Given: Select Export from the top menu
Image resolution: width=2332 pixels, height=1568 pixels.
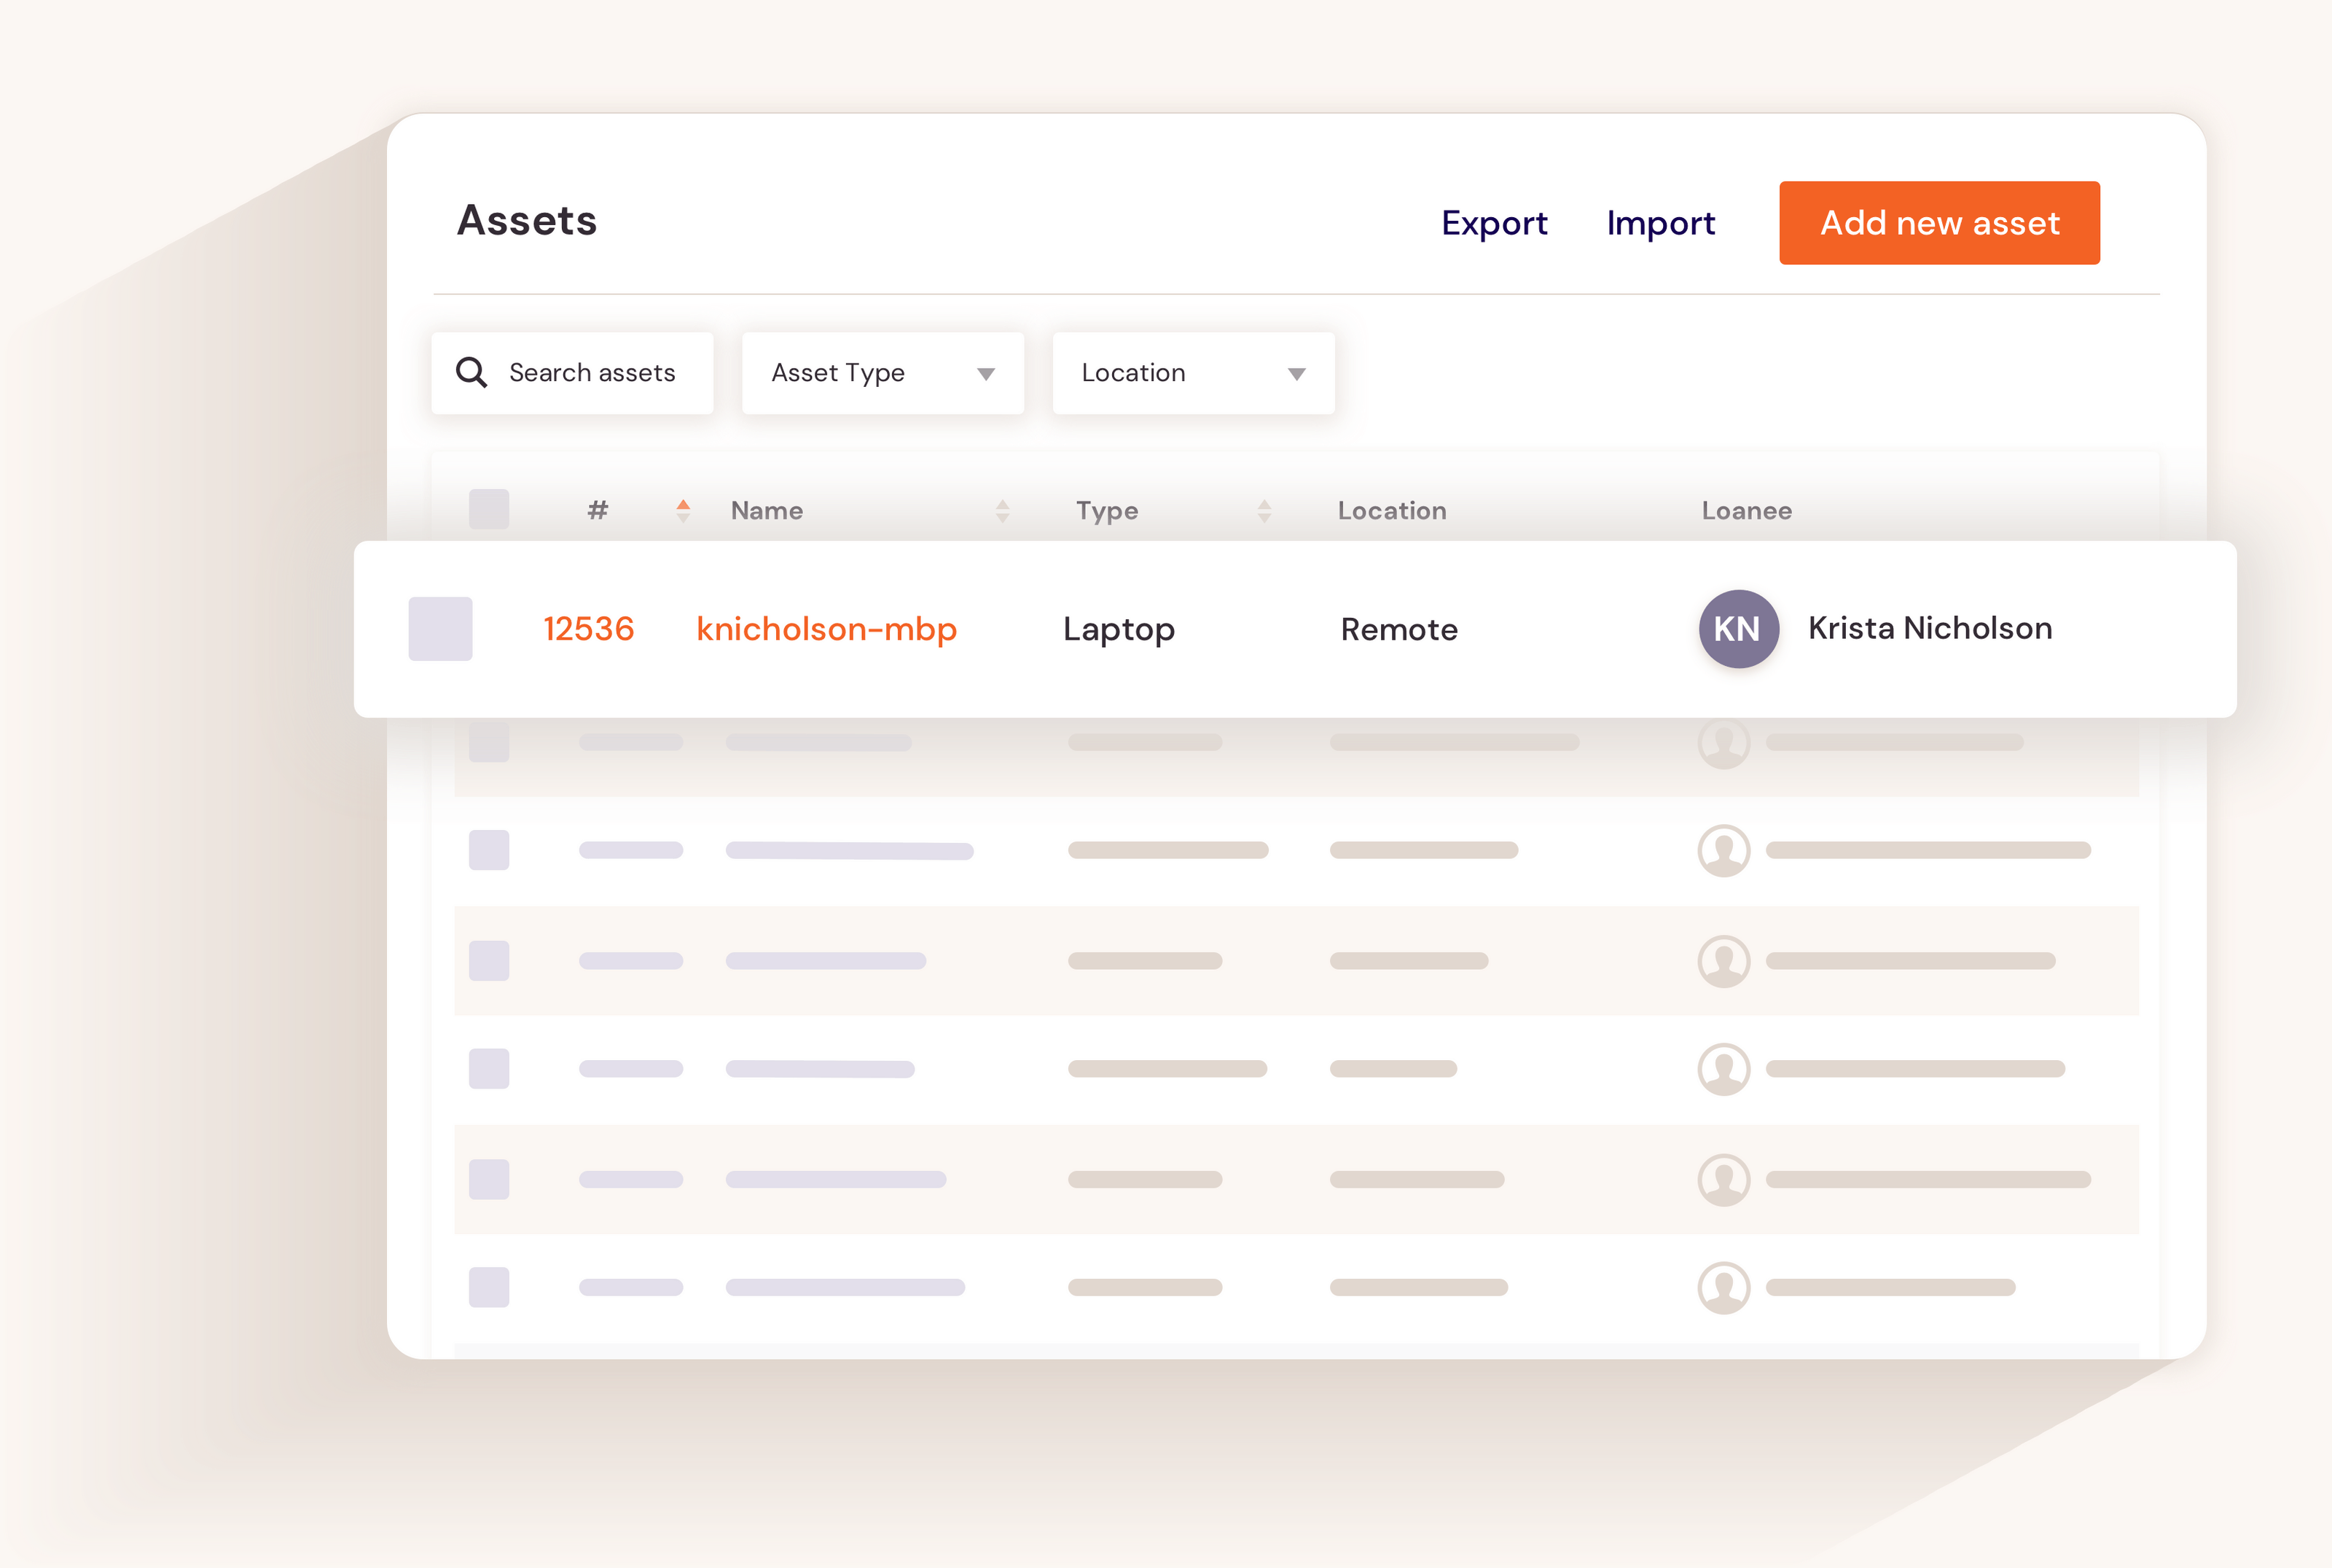Looking at the screenshot, I should click(x=1494, y=223).
